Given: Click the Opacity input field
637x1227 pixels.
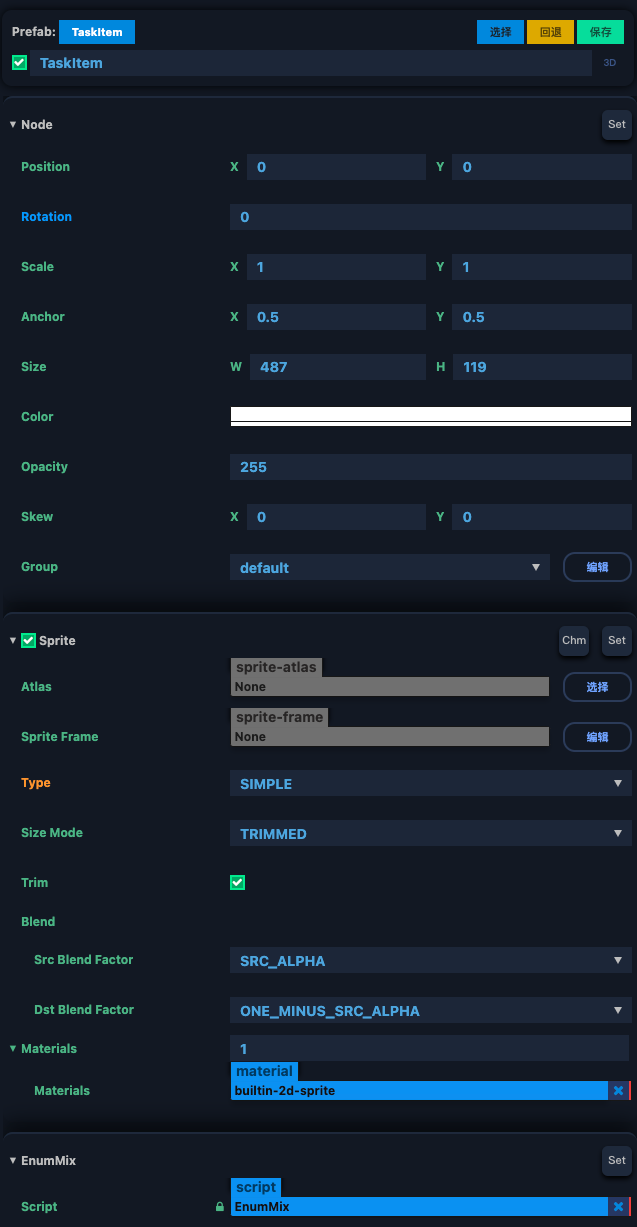Looking at the screenshot, I should pyautogui.click(x=430, y=467).
